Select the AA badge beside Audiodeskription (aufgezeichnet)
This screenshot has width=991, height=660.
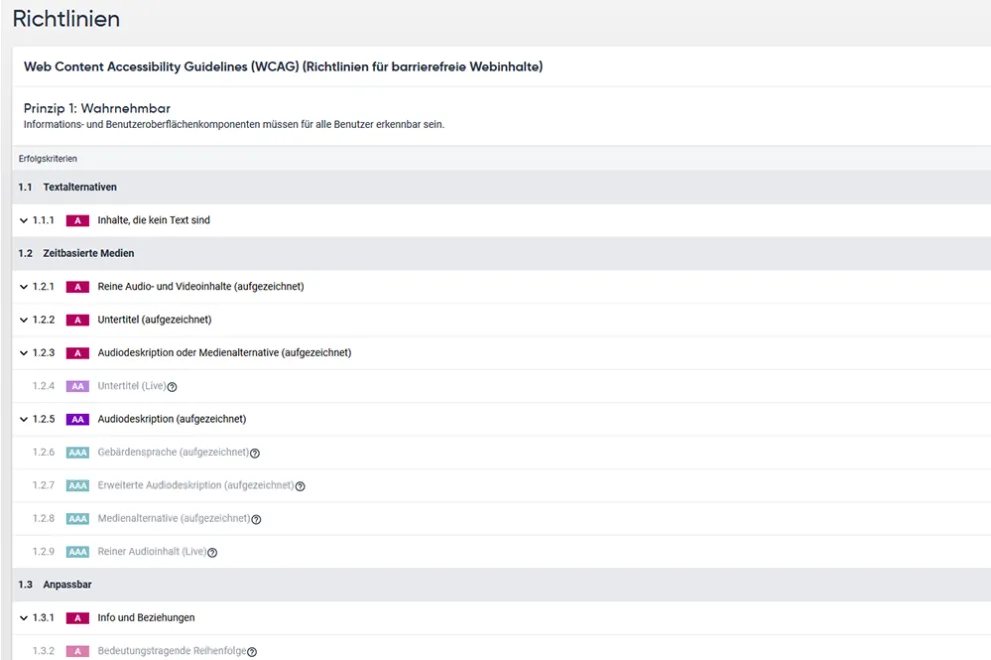pyautogui.click(x=77, y=419)
